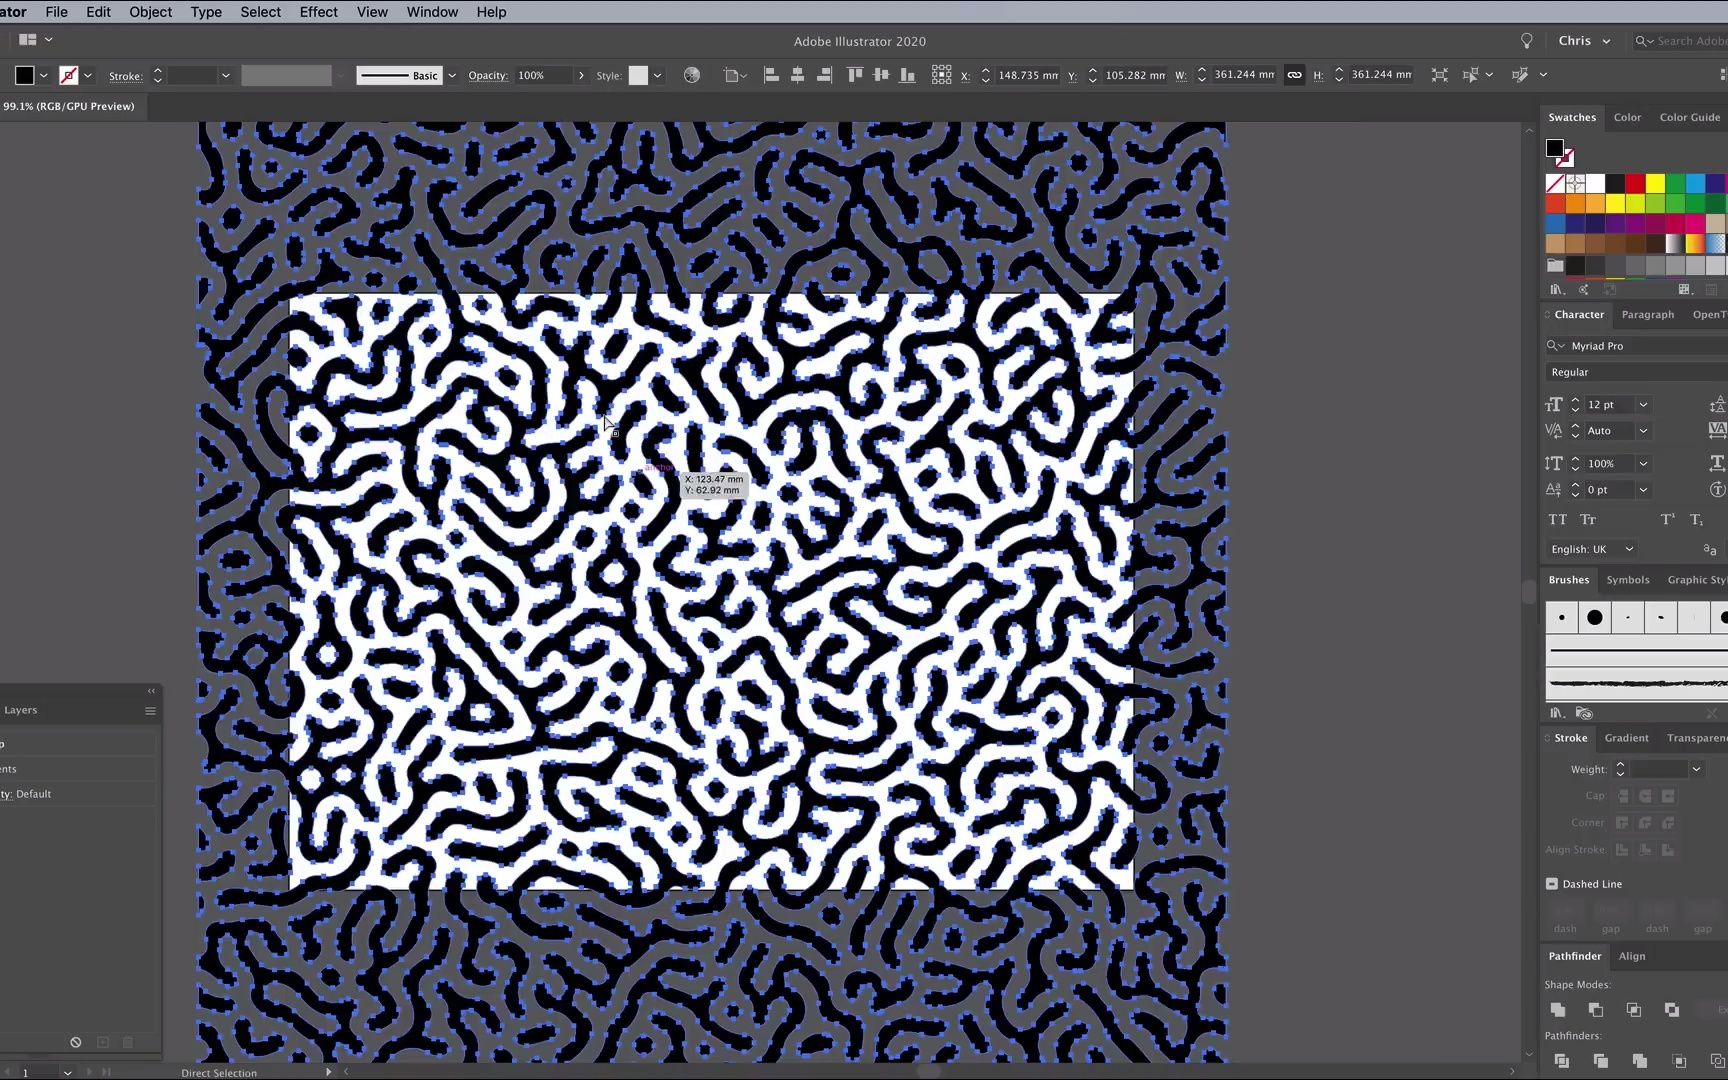Viewport: 1728px width, 1080px height.
Task: Toggle the Dashed Line checkbox
Action: tap(1552, 884)
